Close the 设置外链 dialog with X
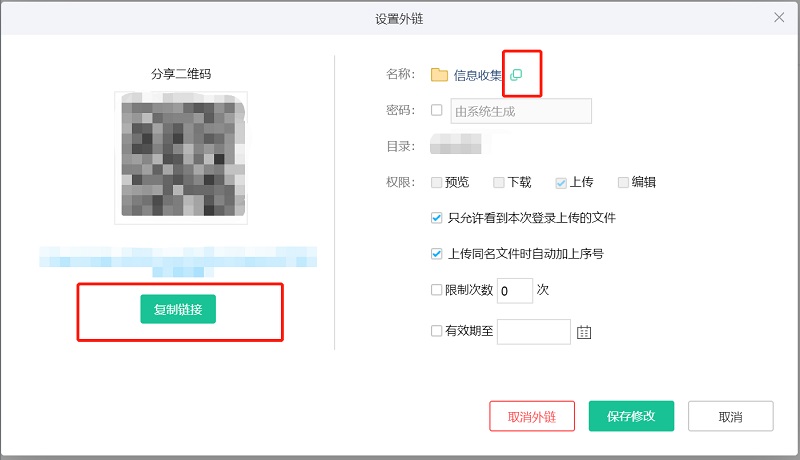 click(779, 18)
